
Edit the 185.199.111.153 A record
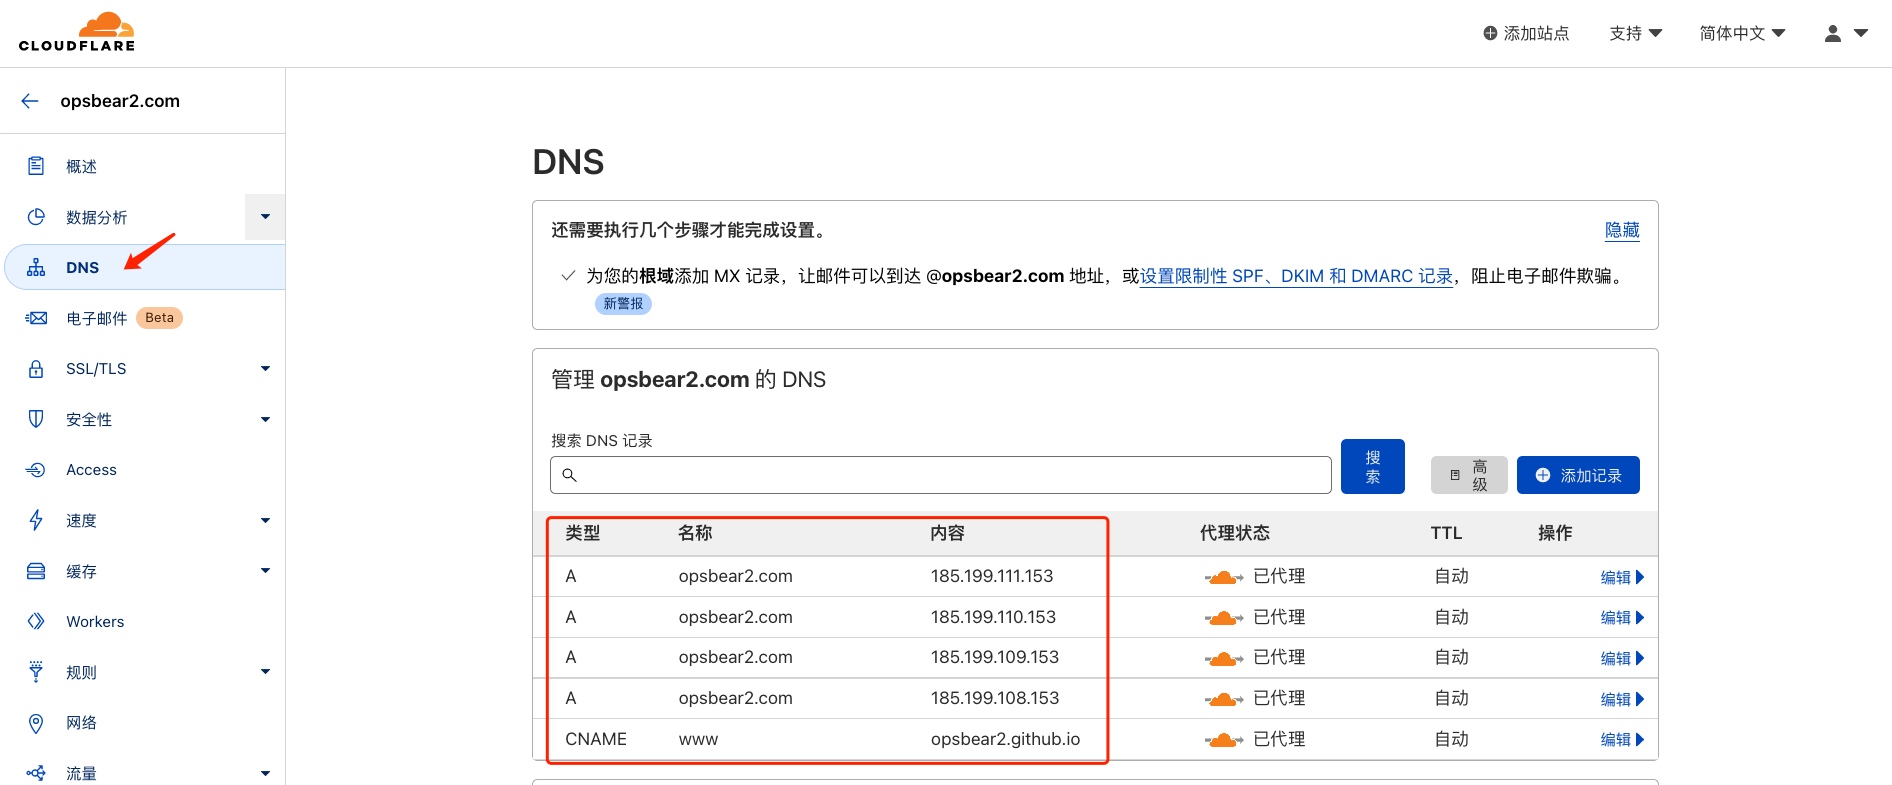tap(1622, 577)
